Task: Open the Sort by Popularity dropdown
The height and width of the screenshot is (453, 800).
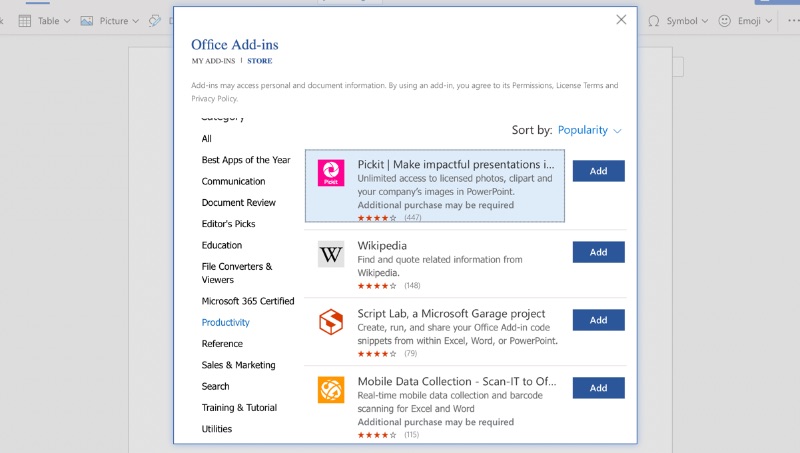Action: pos(589,130)
